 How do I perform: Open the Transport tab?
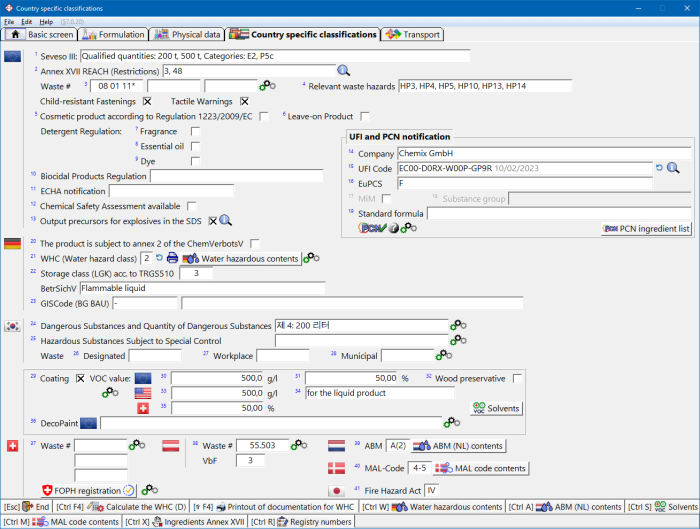click(413, 34)
